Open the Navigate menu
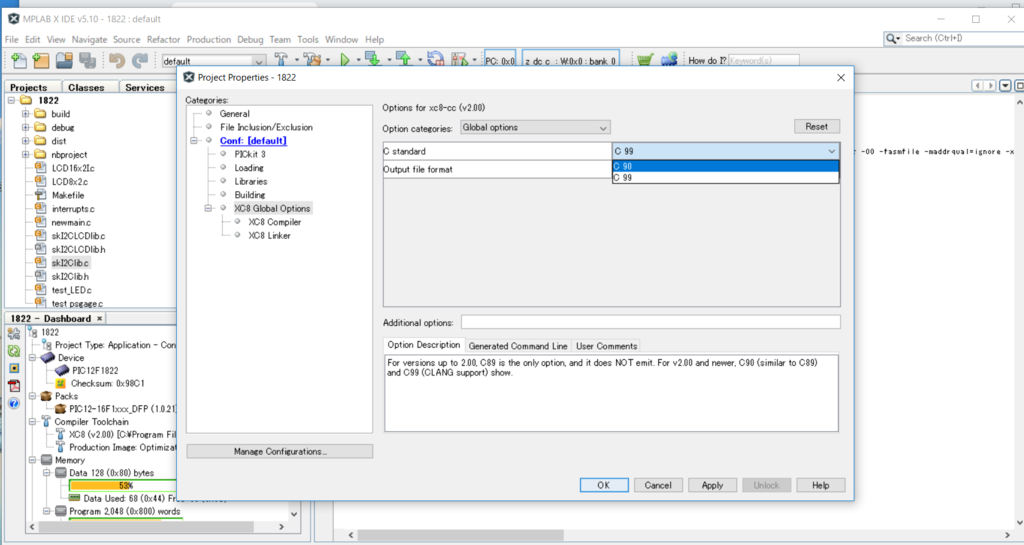Viewport: 1024px width, 545px height. (x=89, y=40)
